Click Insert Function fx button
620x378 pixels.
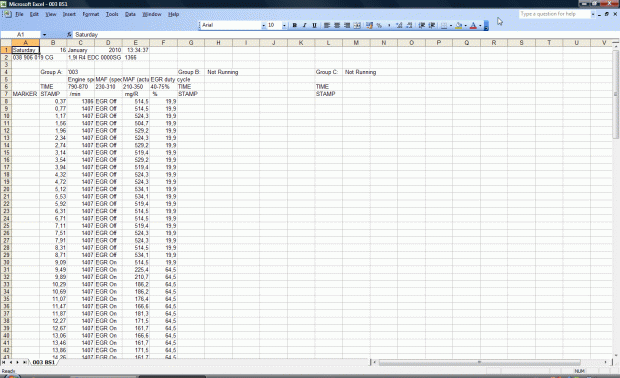coord(69,35)
